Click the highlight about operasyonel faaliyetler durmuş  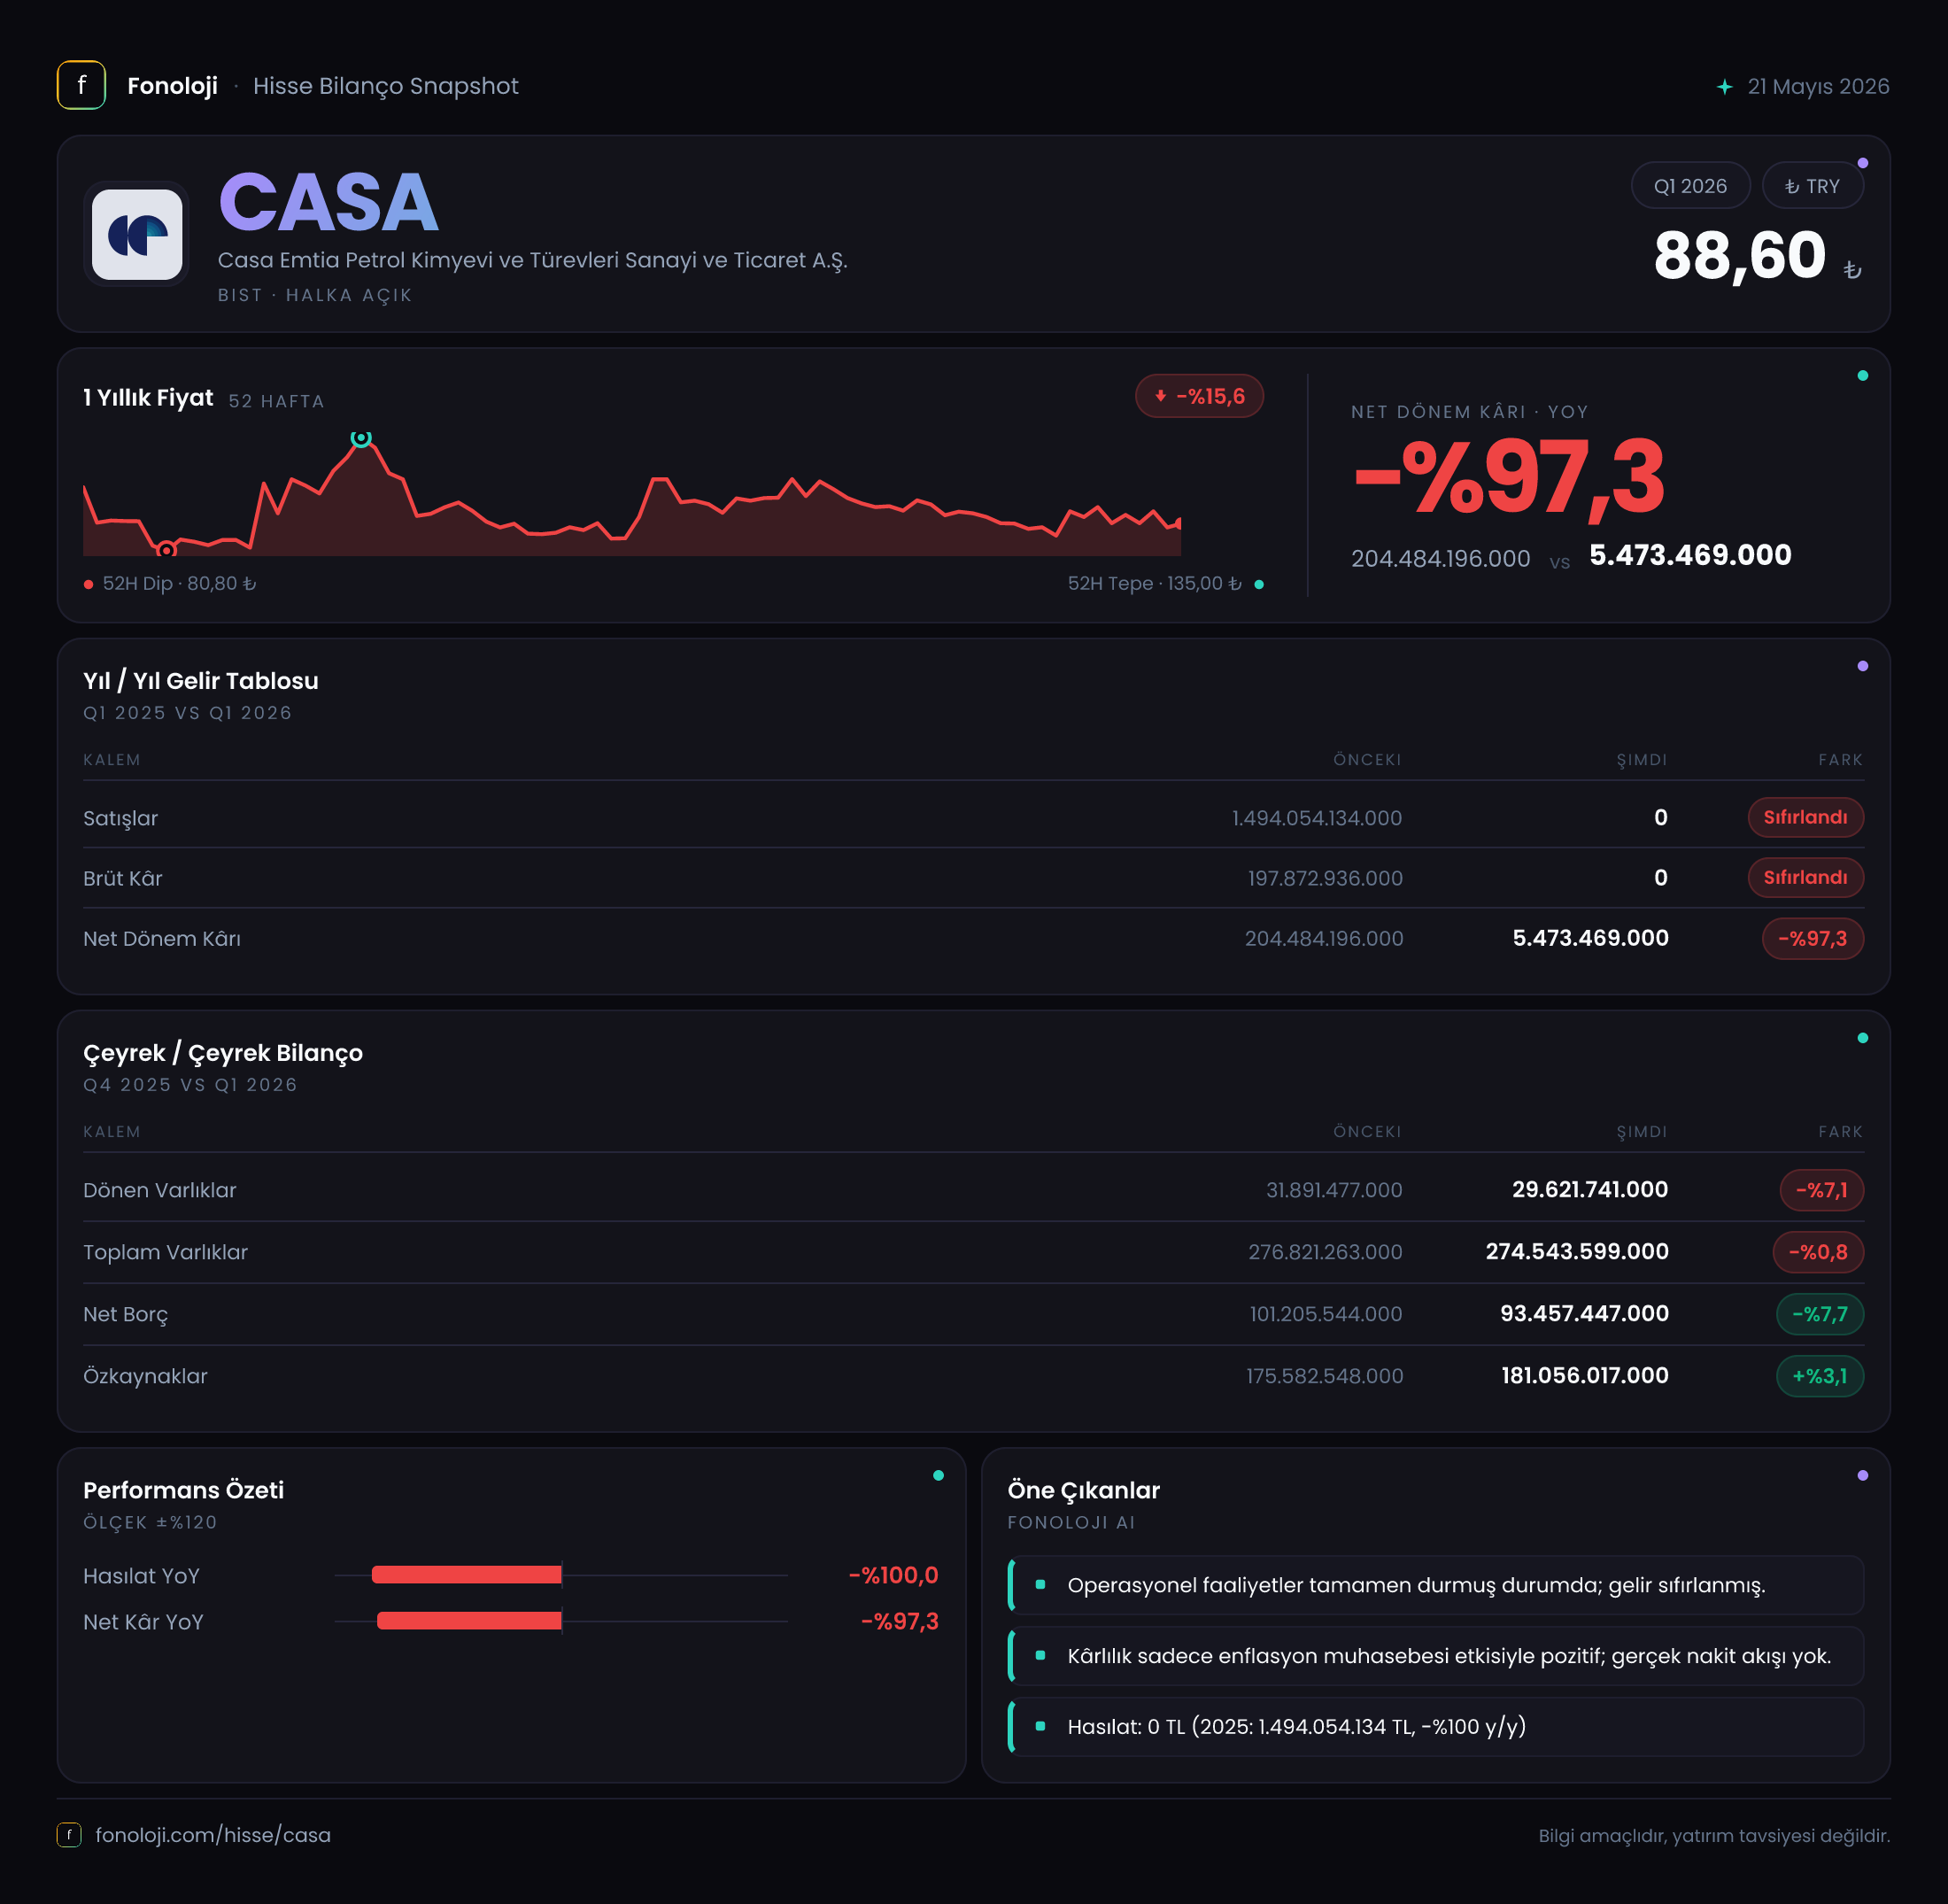click(1435, 1585)
